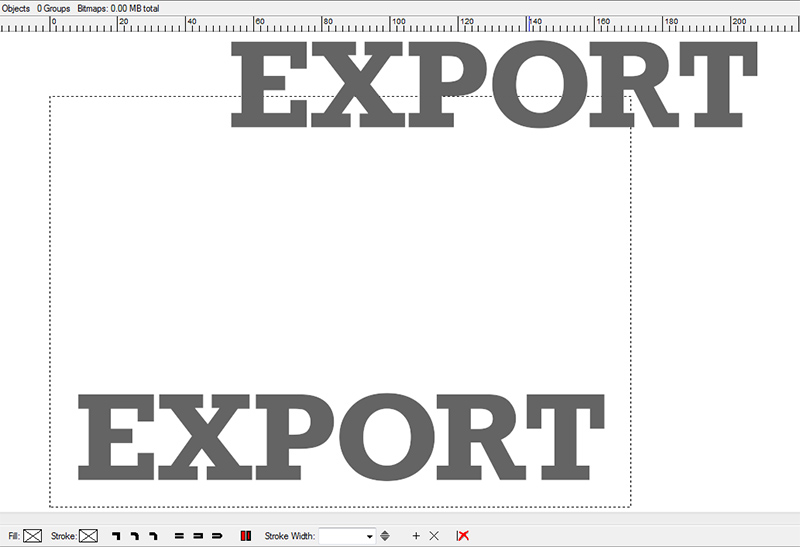Viewport: 800px width, 547px height.
Task: Select the square line cap icon
Action: (198, 536)
